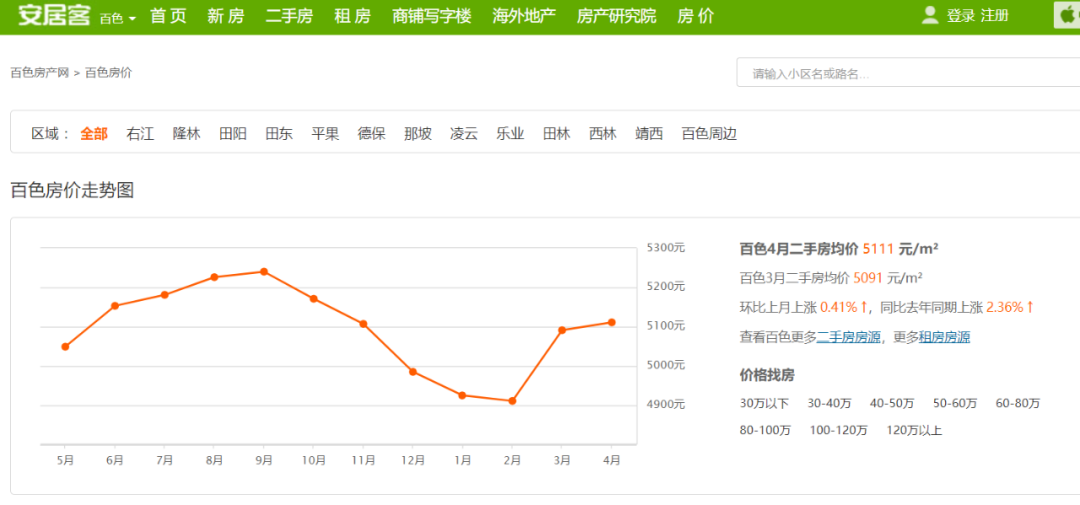Select the 那坡 region filter
The height and width of the screenshot is (505, 1080).
tap(418, 134)
